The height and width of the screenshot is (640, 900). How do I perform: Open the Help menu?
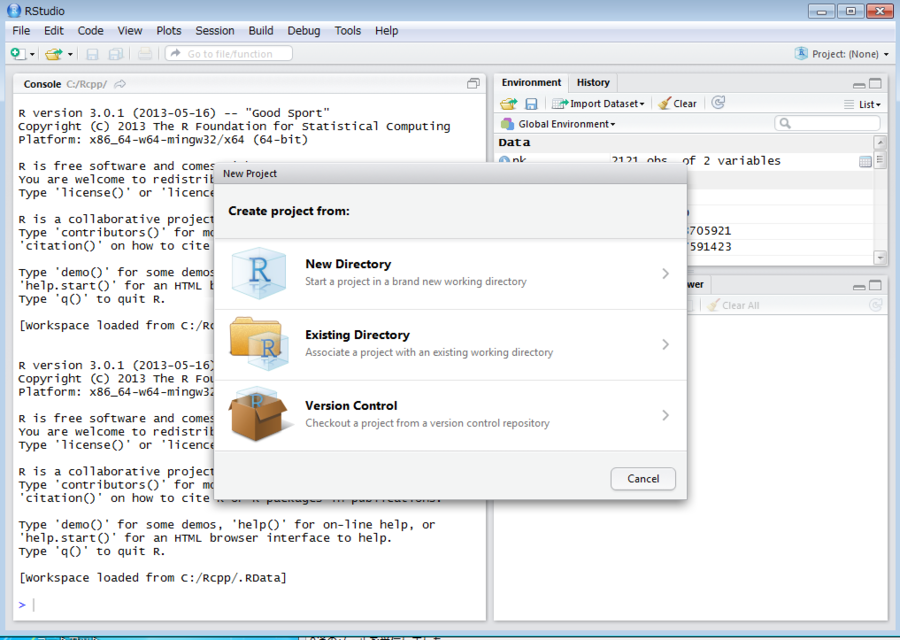point(386,30)
